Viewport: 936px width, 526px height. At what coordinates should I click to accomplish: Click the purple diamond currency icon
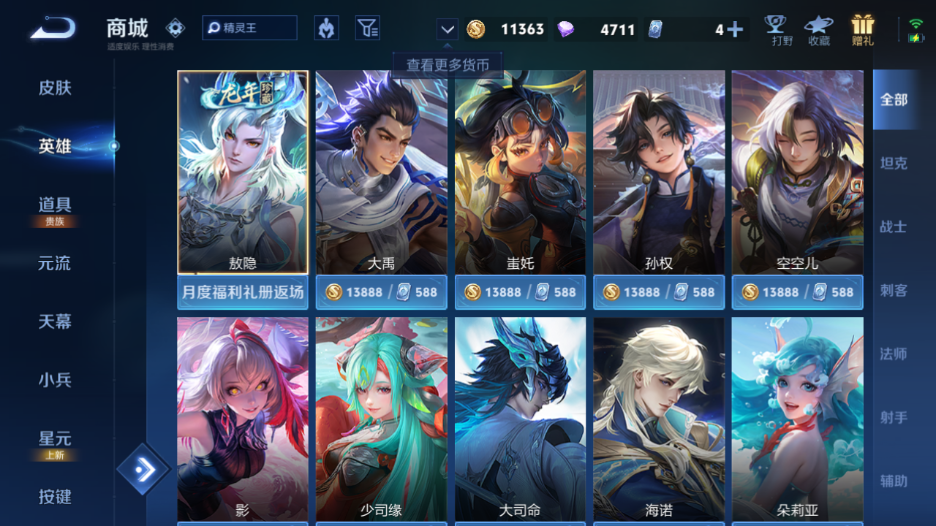point(565,29)
